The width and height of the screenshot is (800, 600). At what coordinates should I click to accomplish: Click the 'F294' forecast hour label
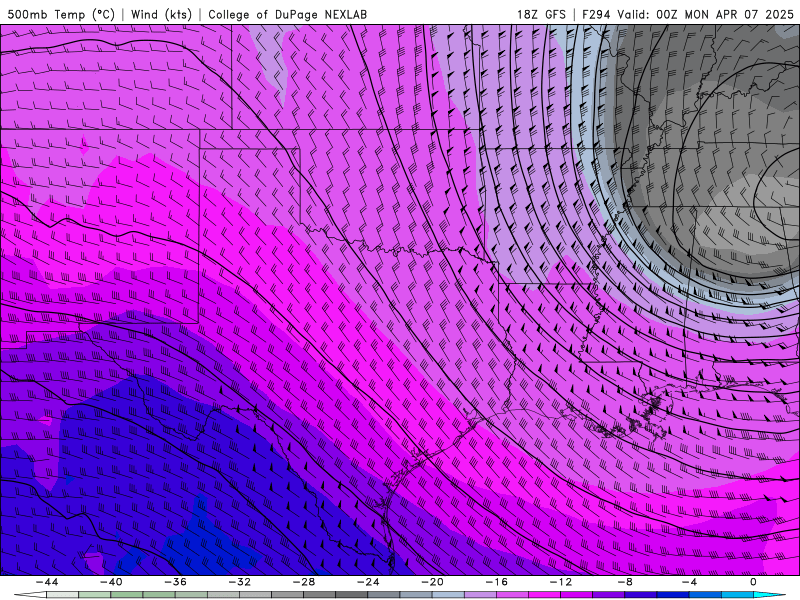(595, 14)
